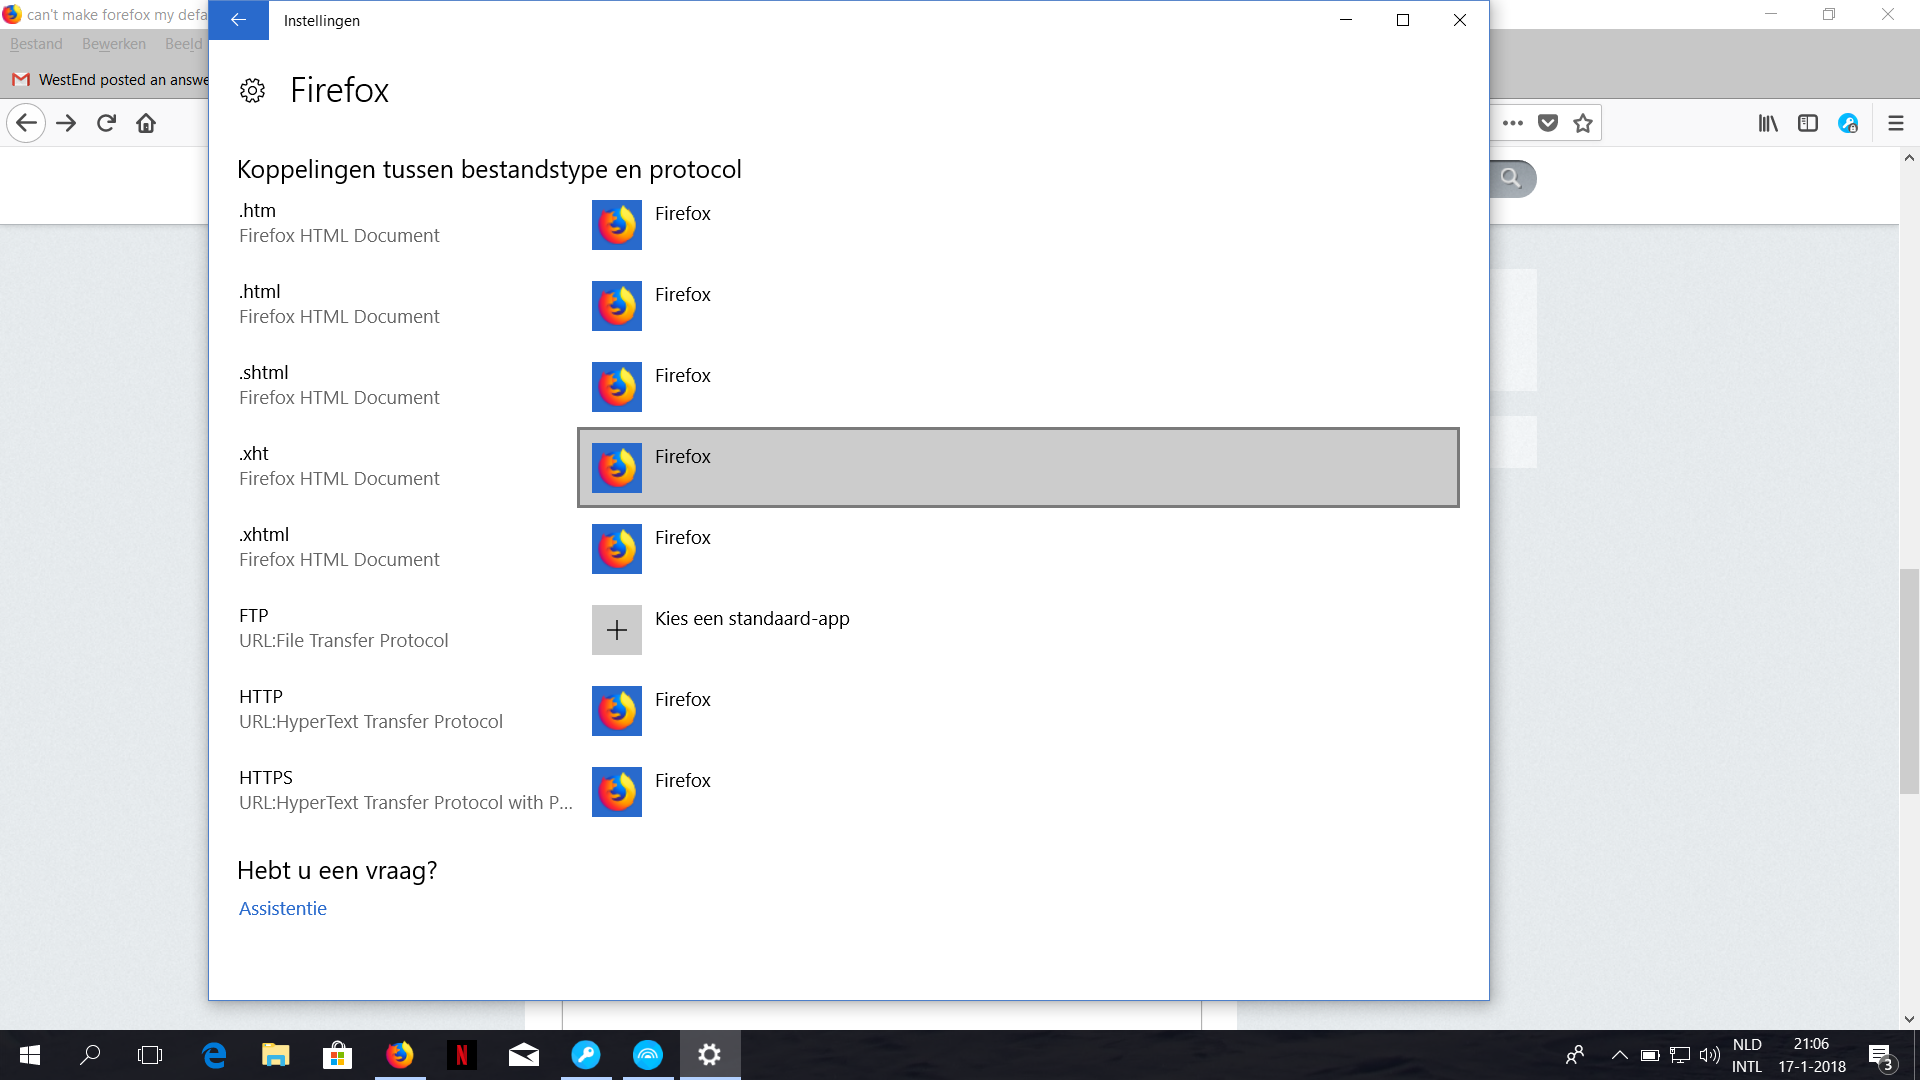Open the Assistentie help link

(x=282, y=908)
